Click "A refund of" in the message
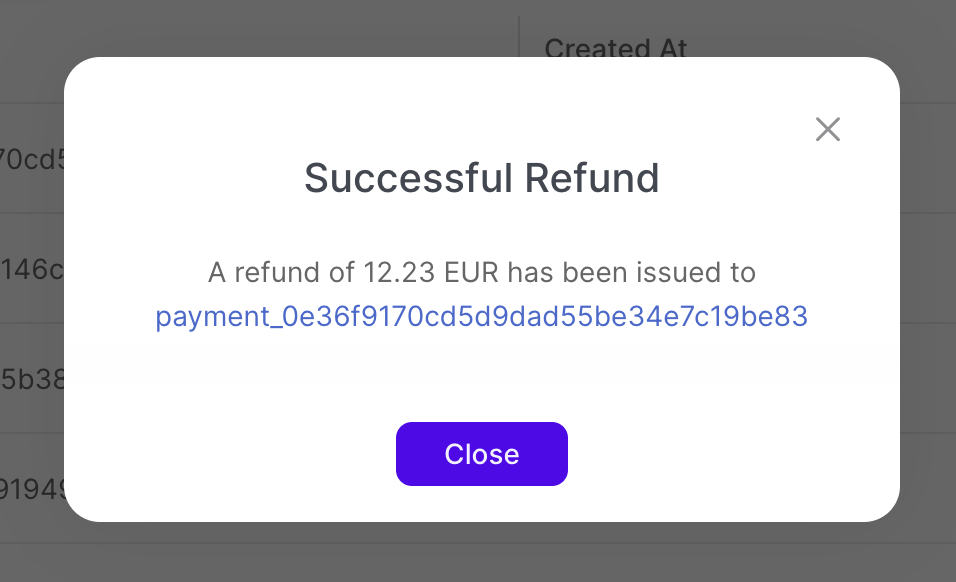This screenshot has height=582, width=956. pyautogui.click(x=270, y=272)
